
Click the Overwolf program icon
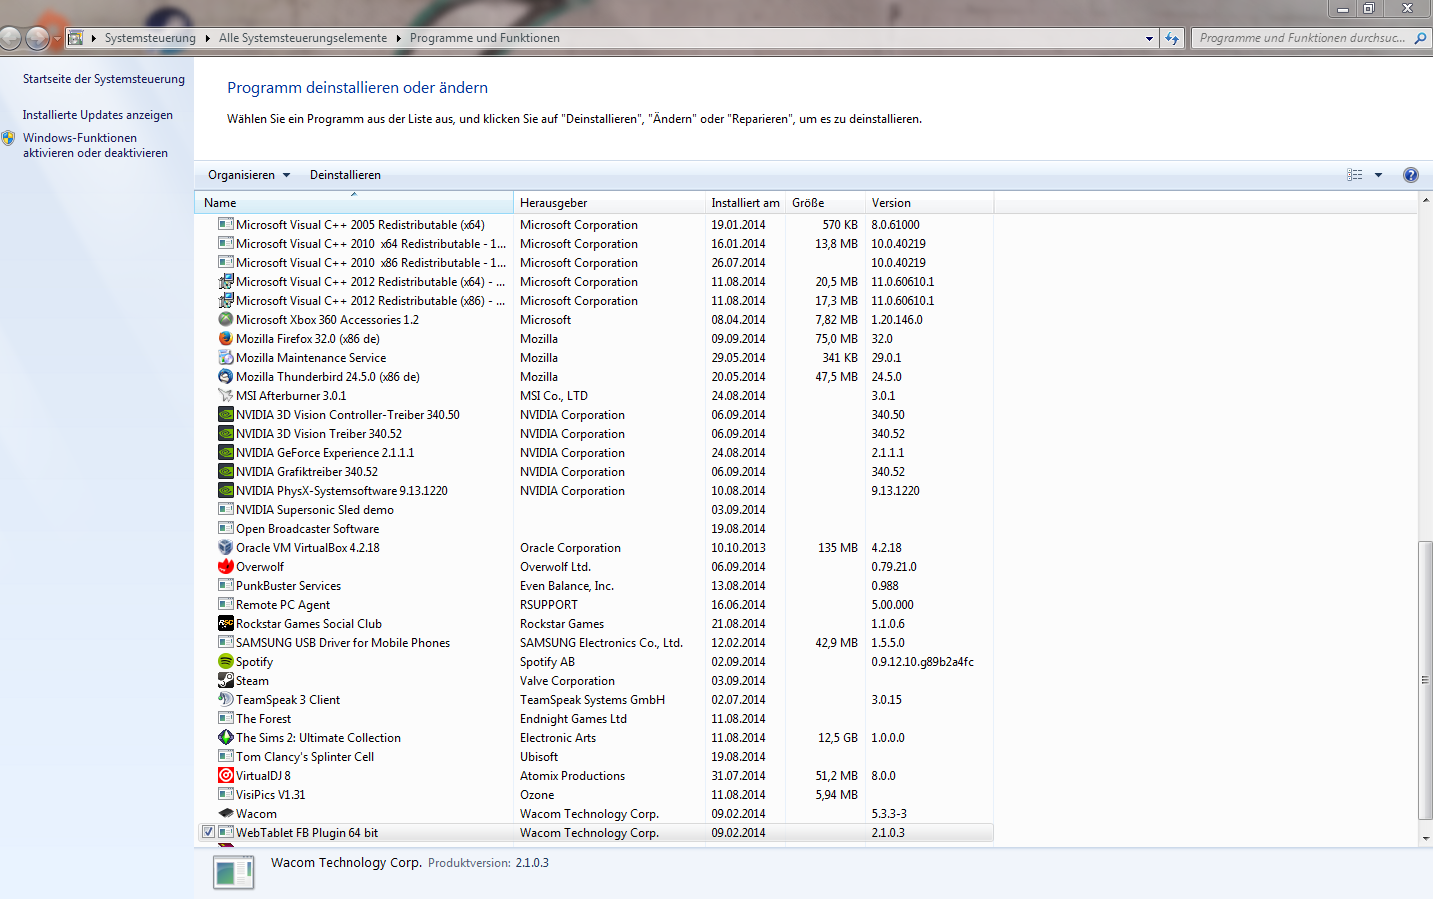click(x=226, y=566)
